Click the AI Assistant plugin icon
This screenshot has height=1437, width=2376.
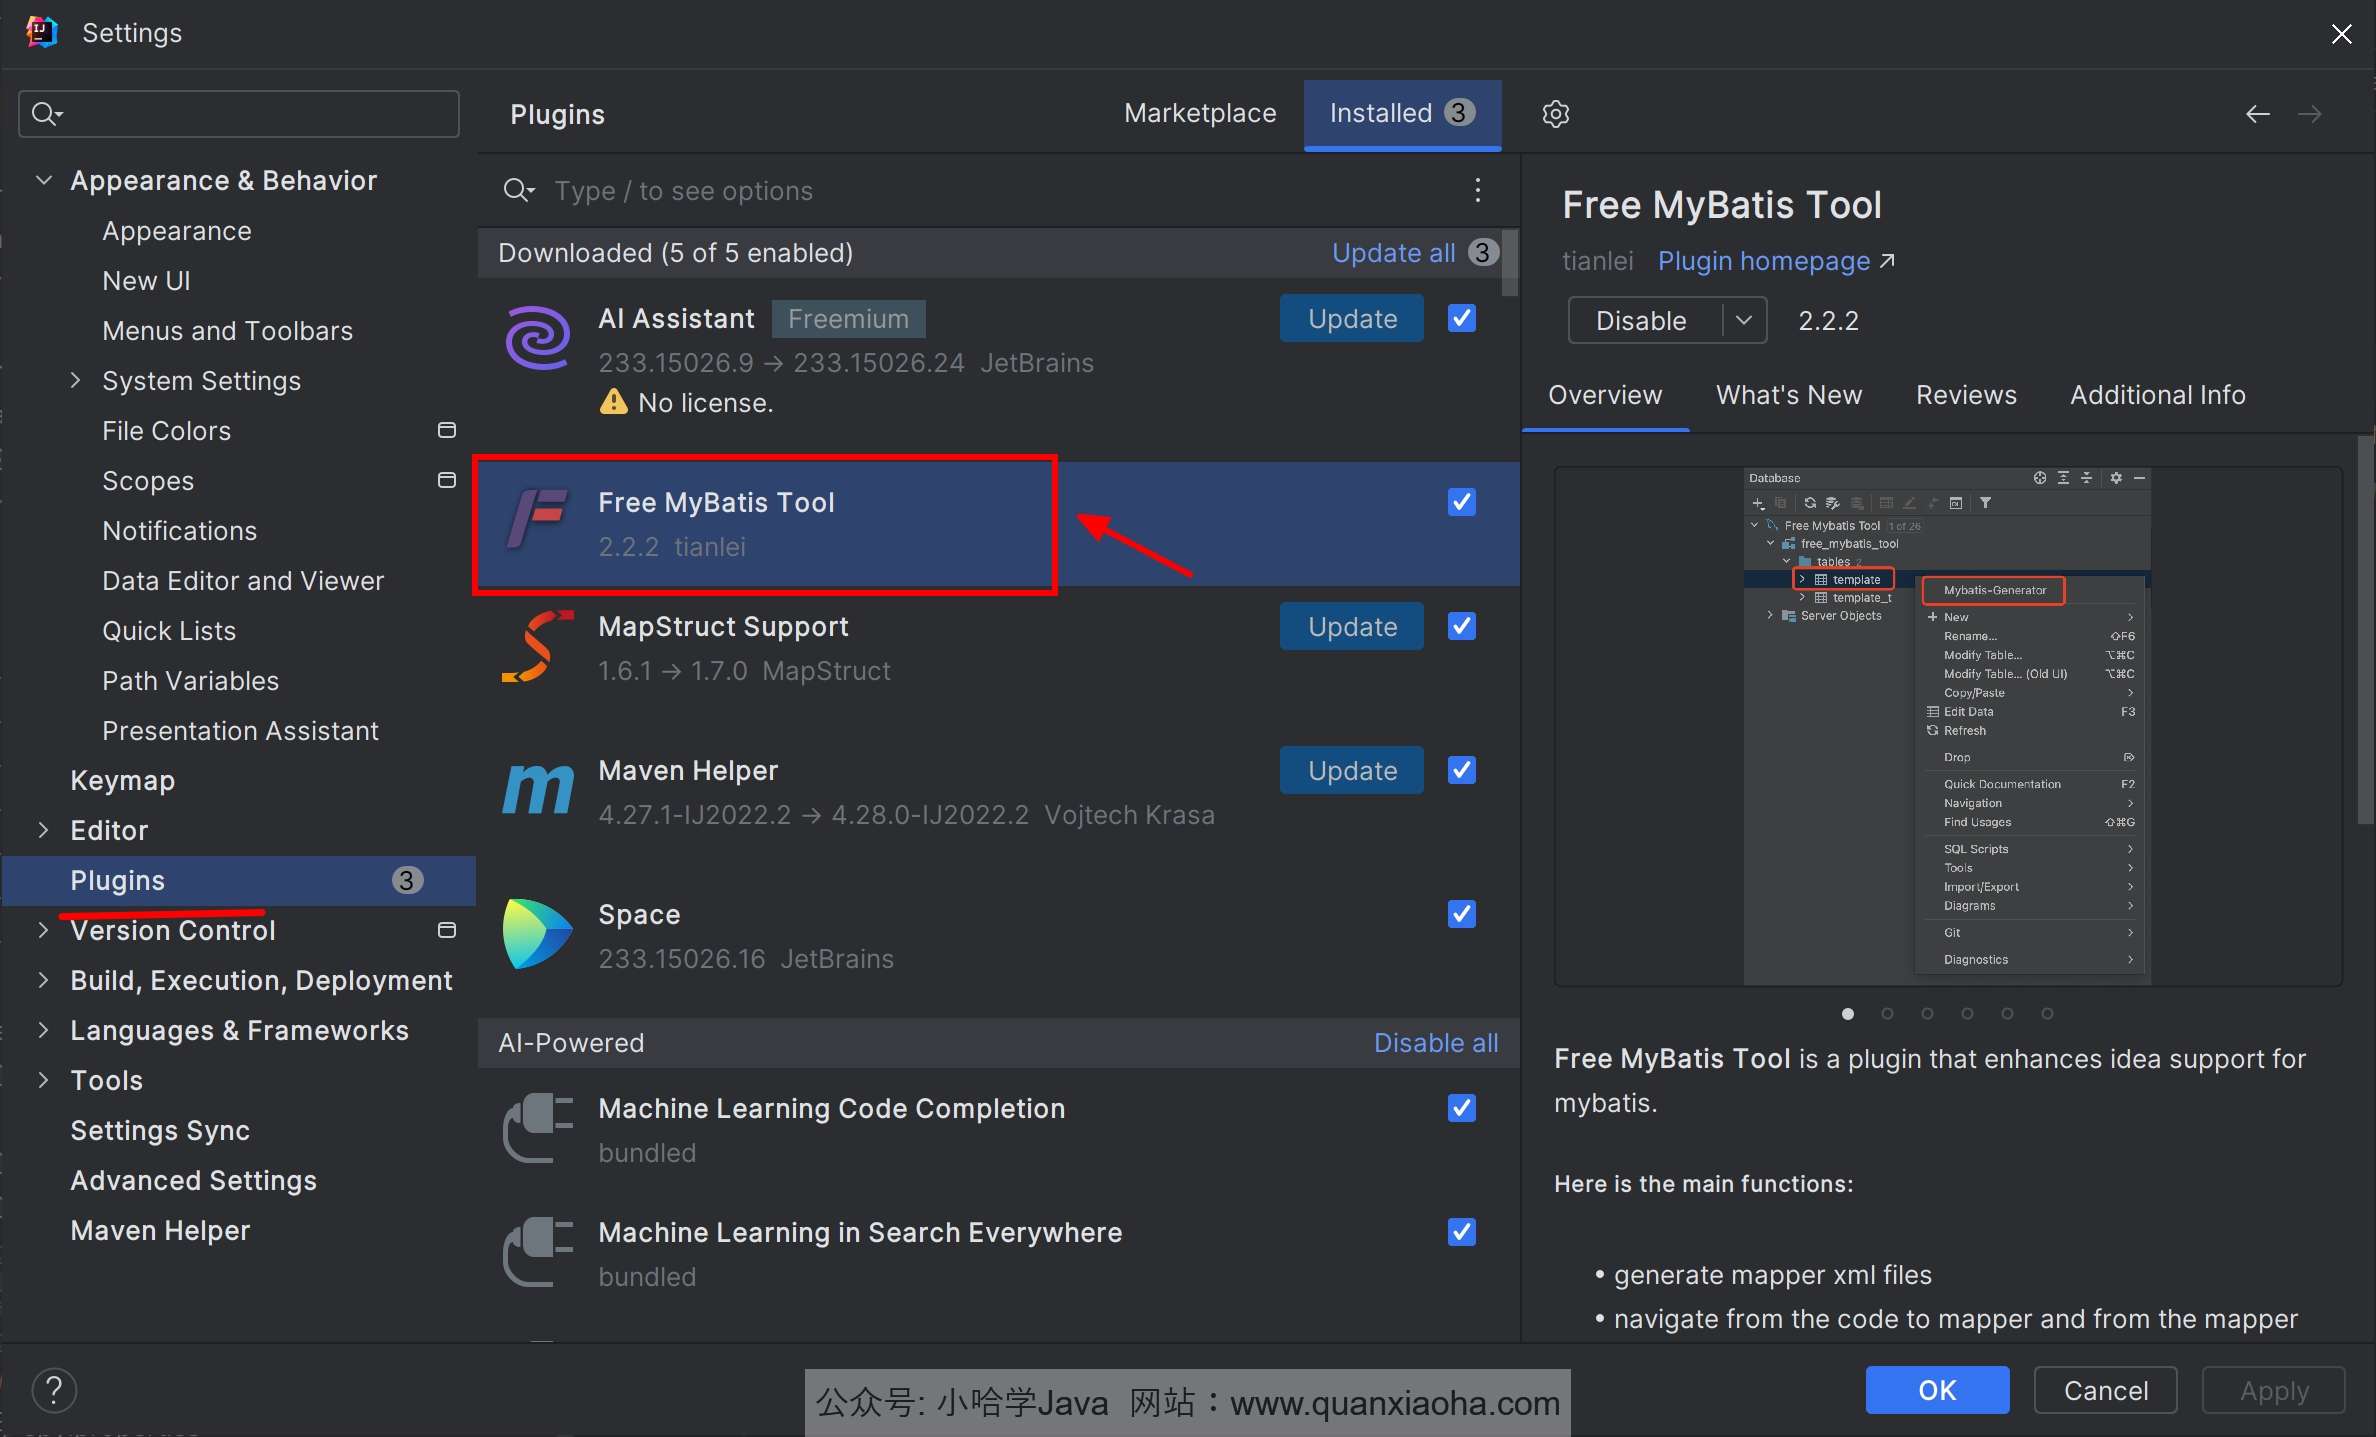coord(538,338)
